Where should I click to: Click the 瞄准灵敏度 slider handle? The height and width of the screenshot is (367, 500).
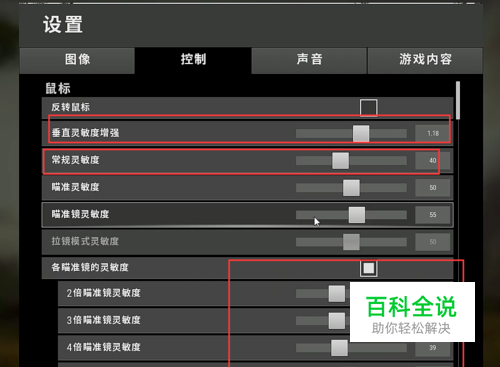pyautogui.click(x=351, y=188)
